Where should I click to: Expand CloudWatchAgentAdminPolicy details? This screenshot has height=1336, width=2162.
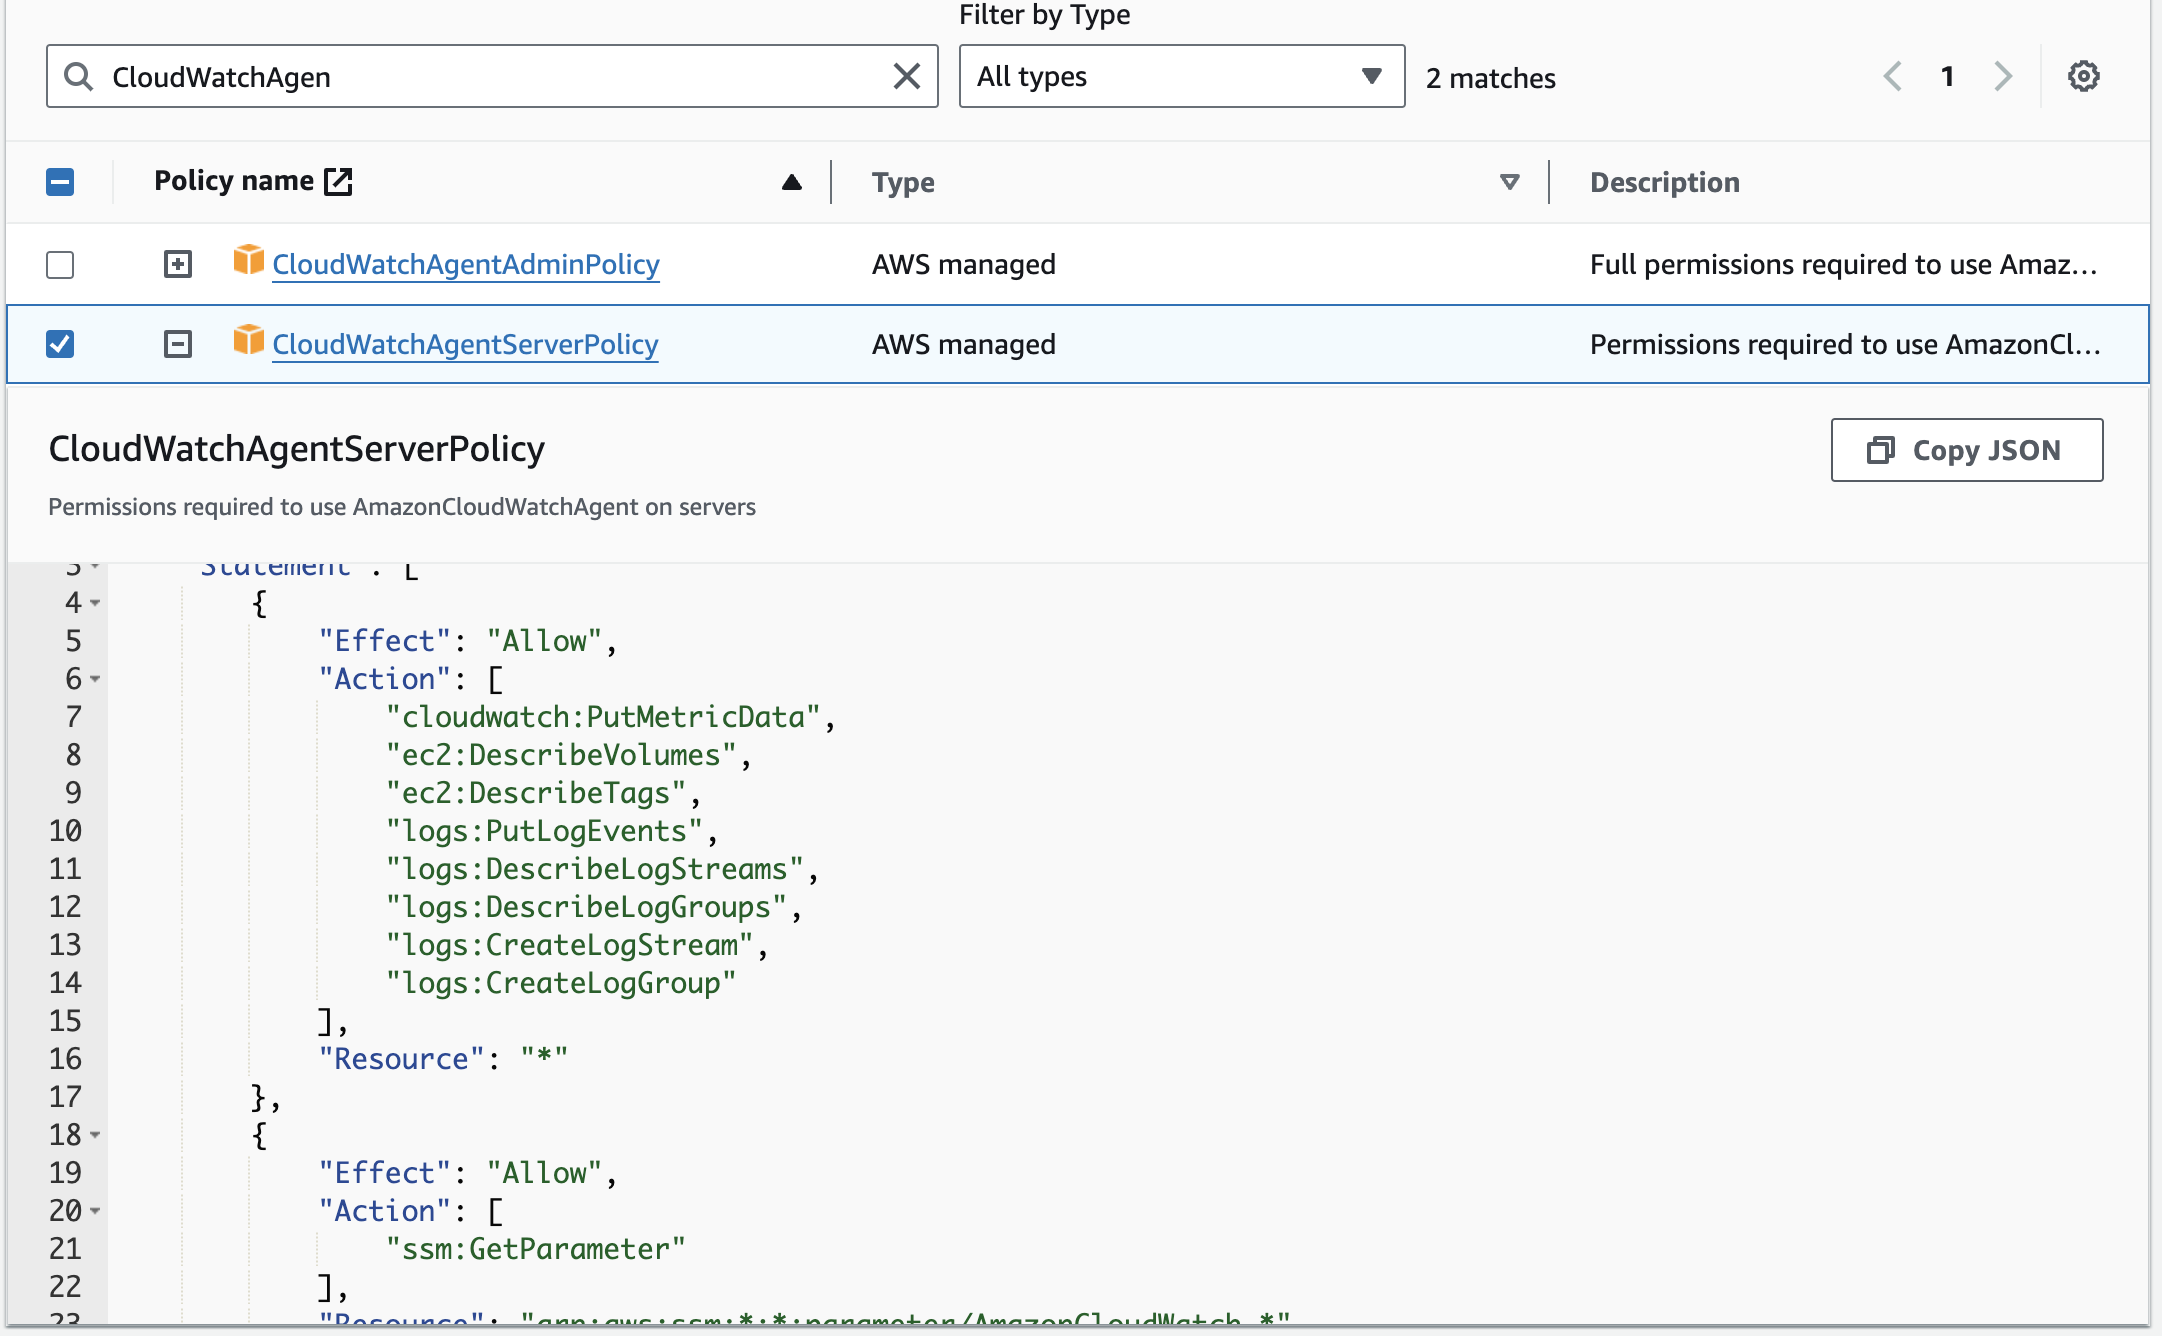(x=177, y=264)
